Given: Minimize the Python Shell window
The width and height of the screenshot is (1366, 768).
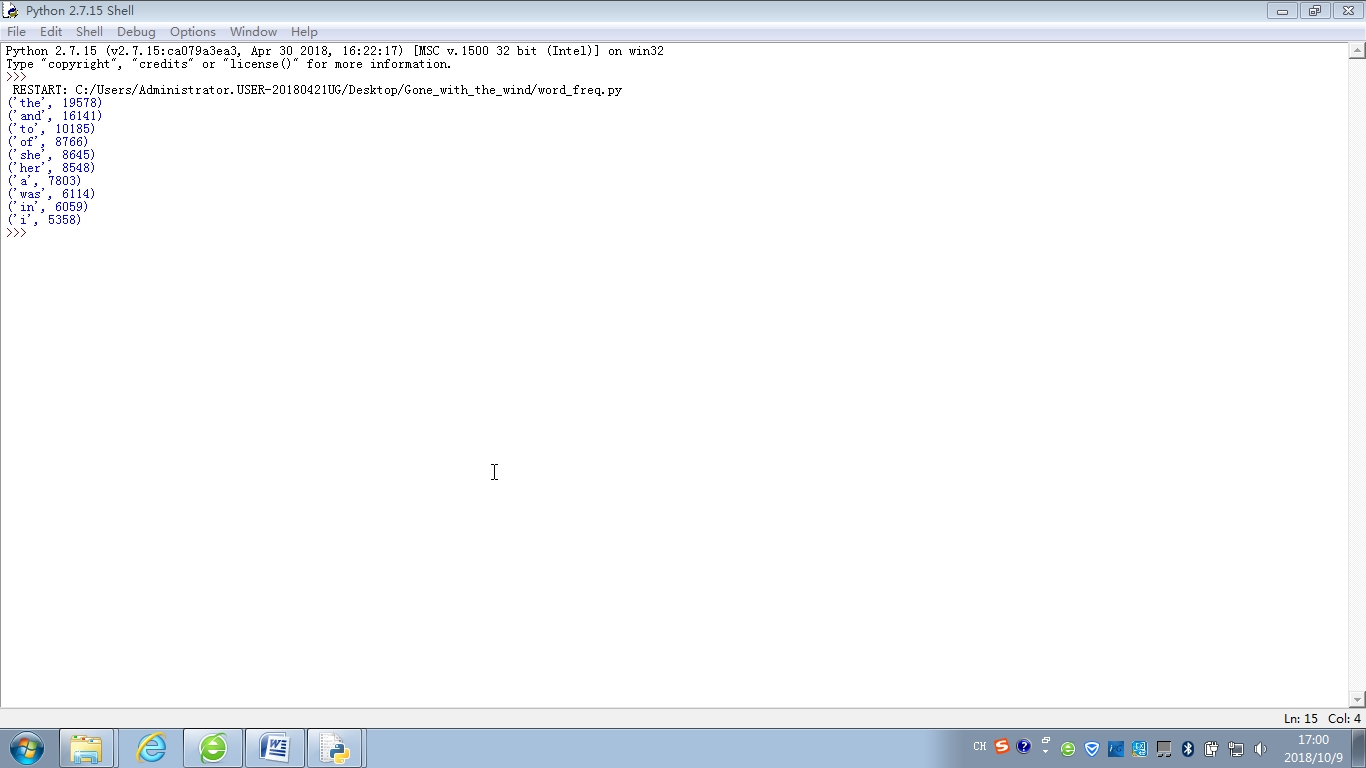Looking at the screenshot, I should click(x=1282, y=11).
